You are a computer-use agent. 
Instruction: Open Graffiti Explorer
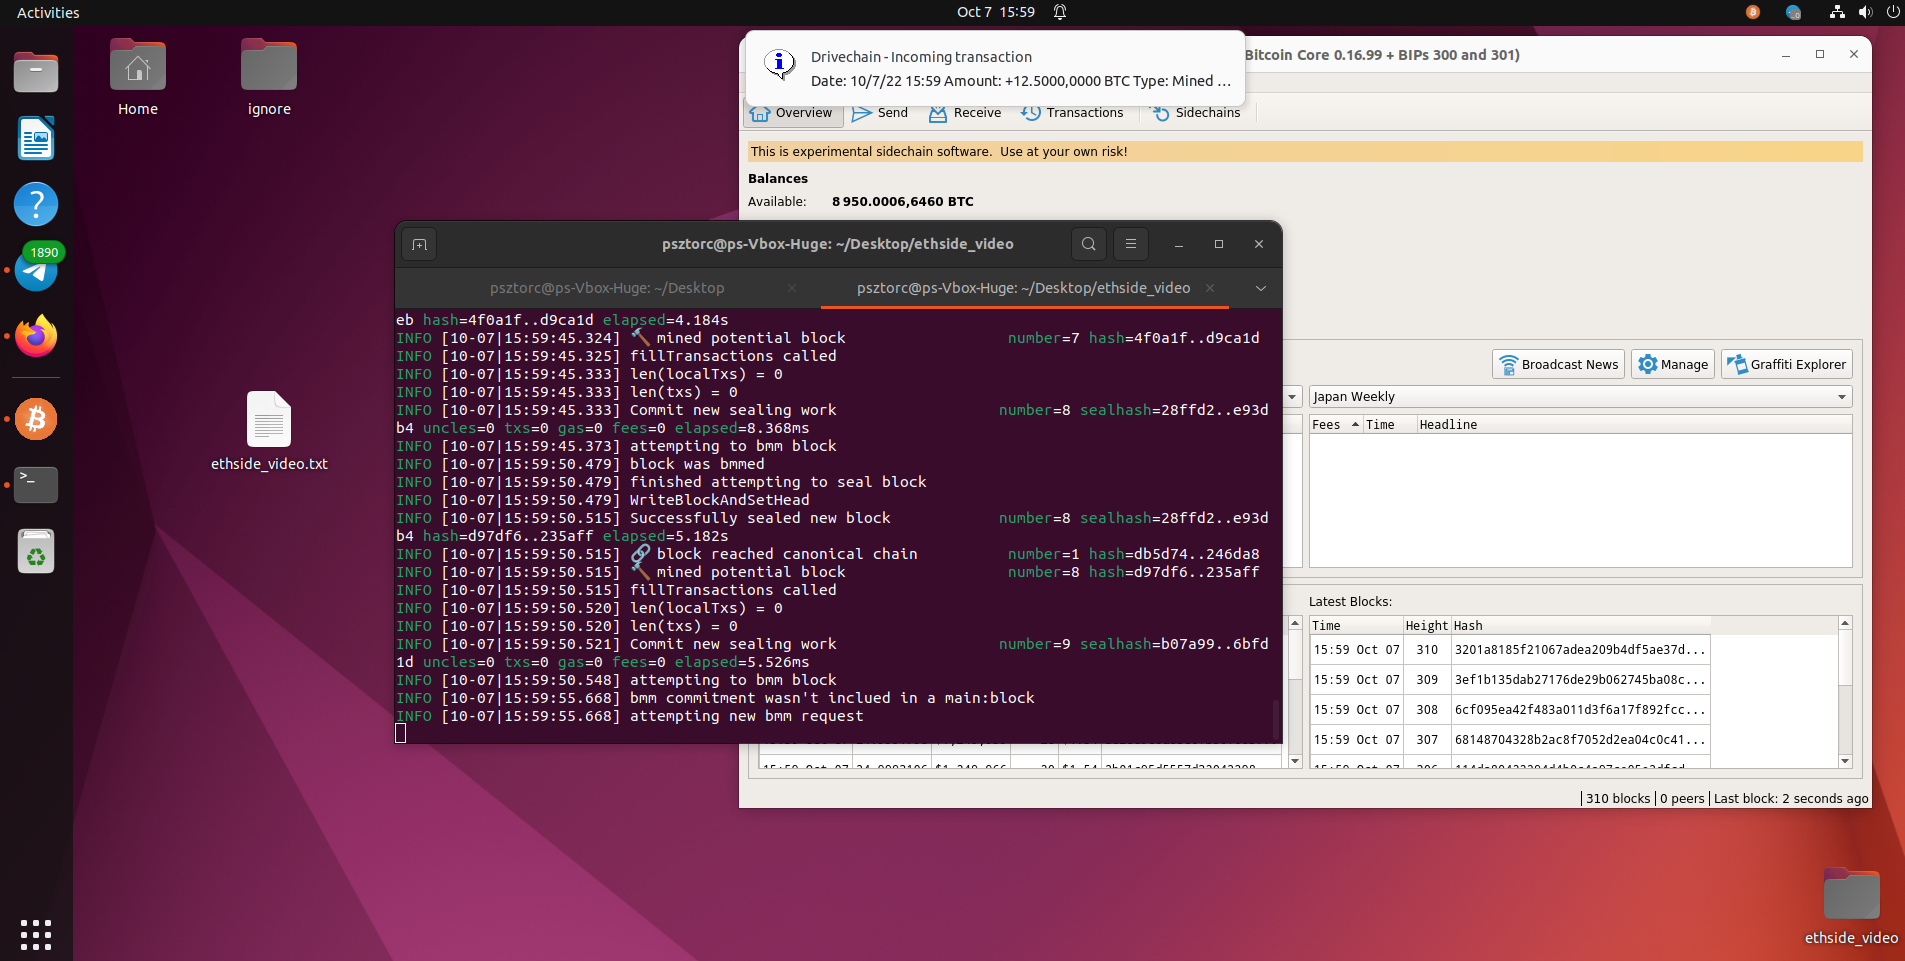(1786, 365)
